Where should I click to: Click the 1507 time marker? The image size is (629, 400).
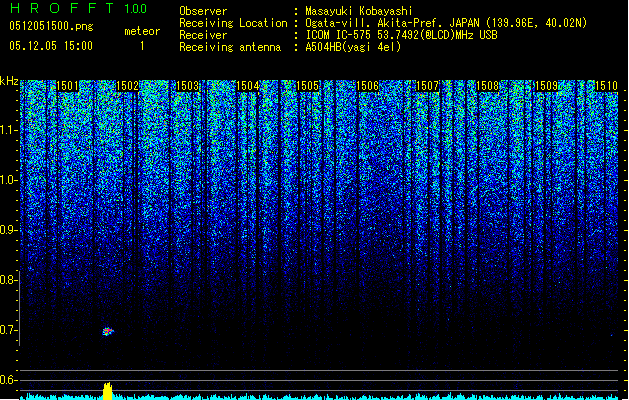click(428, 86)
